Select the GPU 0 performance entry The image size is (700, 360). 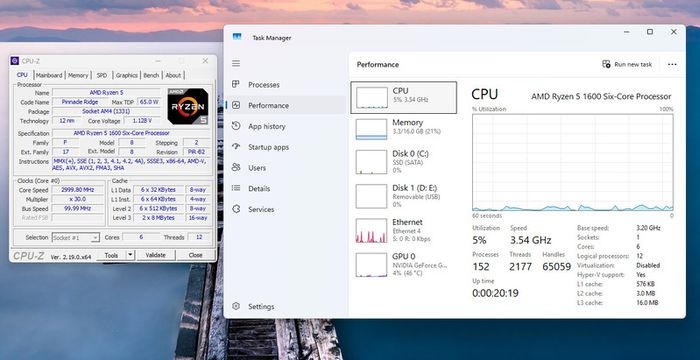coord(404,264)
